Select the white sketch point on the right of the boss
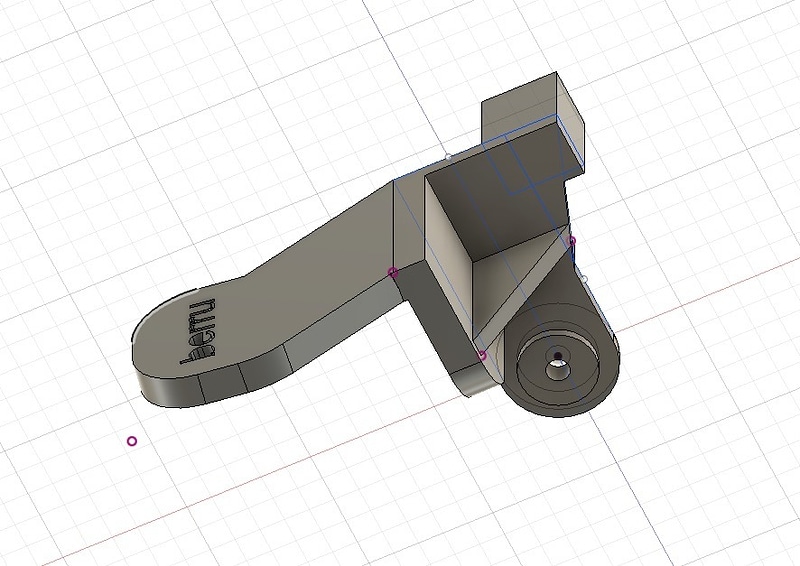The width and height of the screenshot is (800, 566). pyautogui.click(x=585, y=279)
